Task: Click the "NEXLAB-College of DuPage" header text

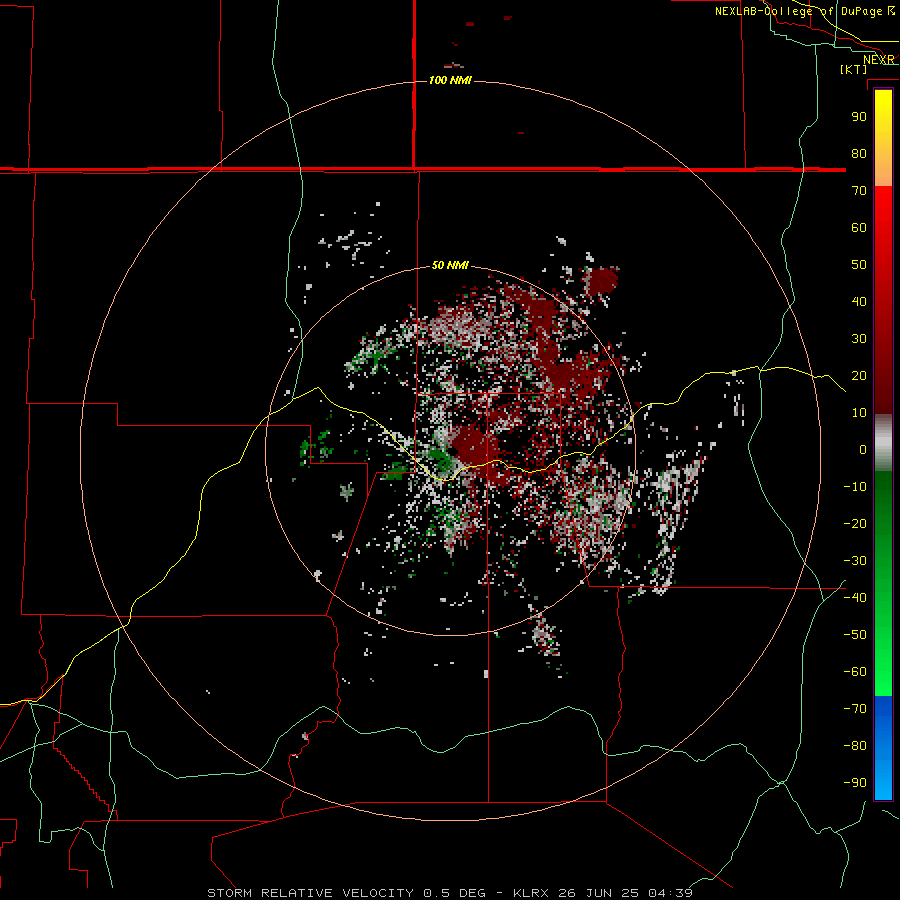Action: click(800, 11)
